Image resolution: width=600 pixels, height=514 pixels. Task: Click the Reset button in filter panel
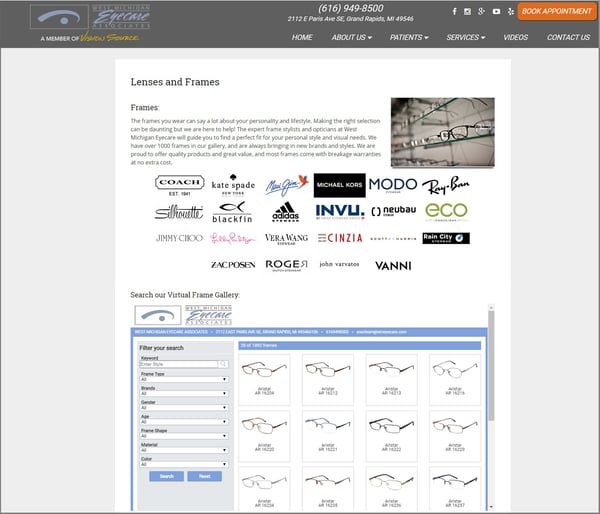[204, 476]
